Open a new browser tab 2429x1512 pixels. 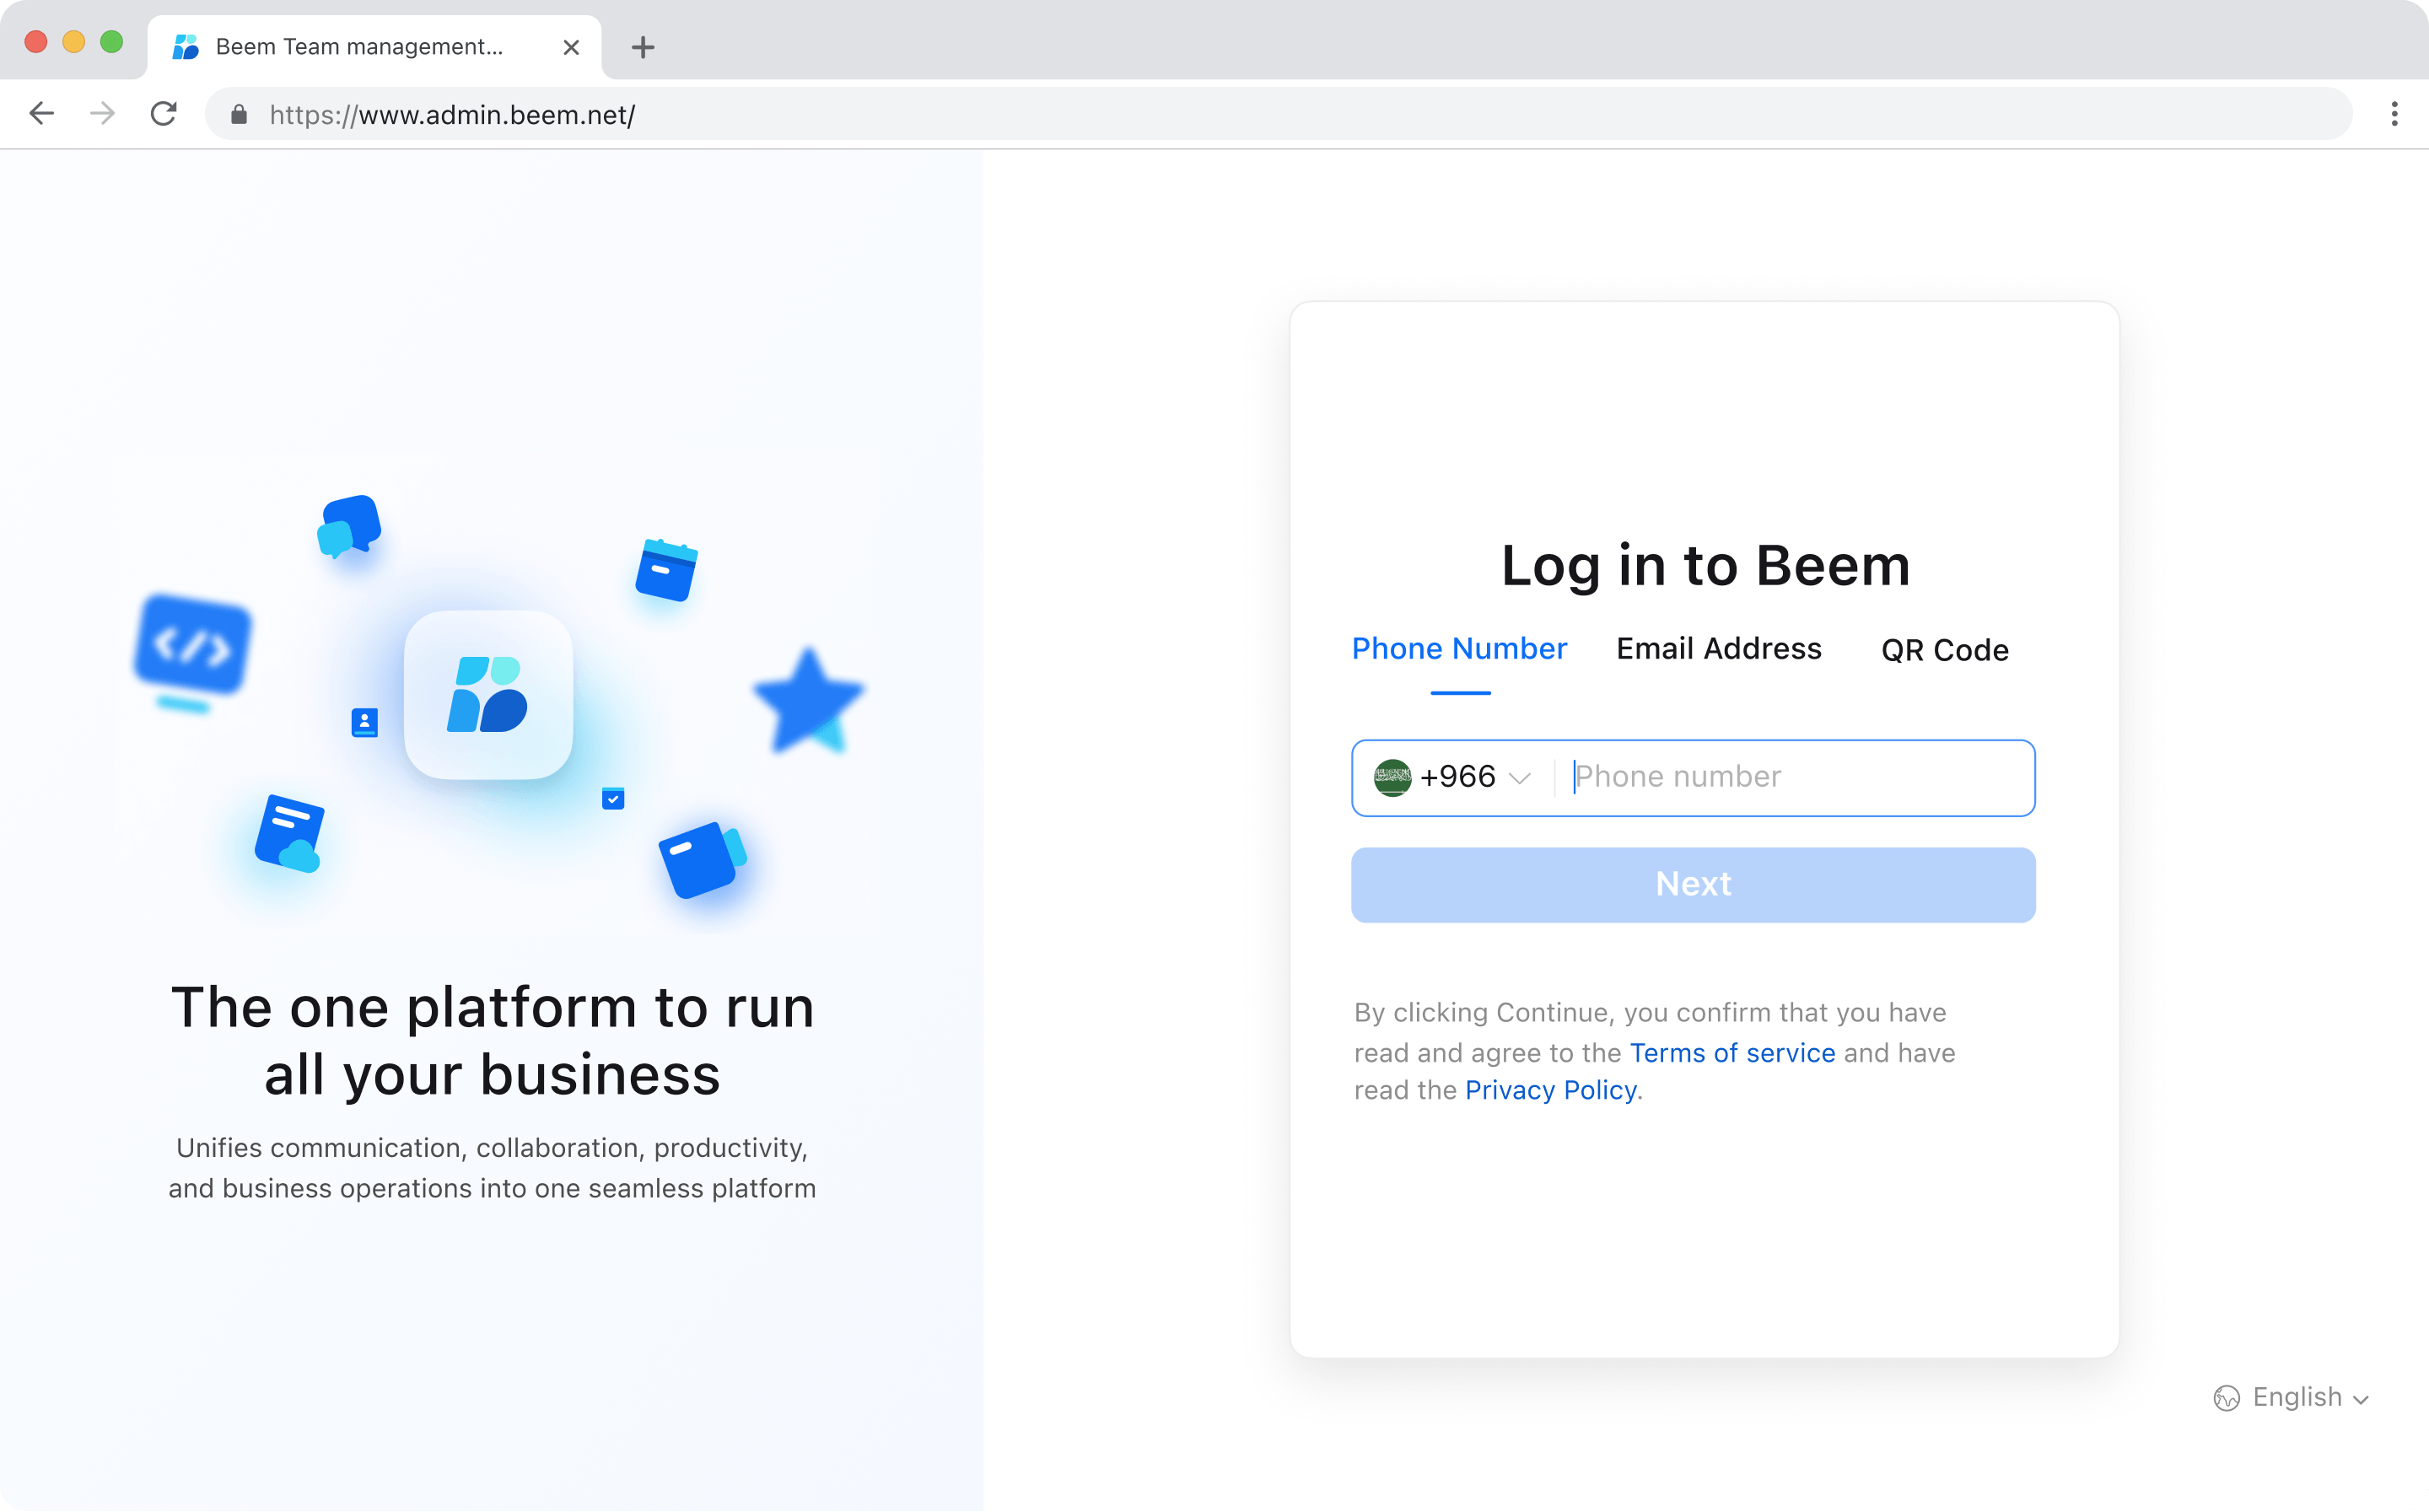coord(643,47)
